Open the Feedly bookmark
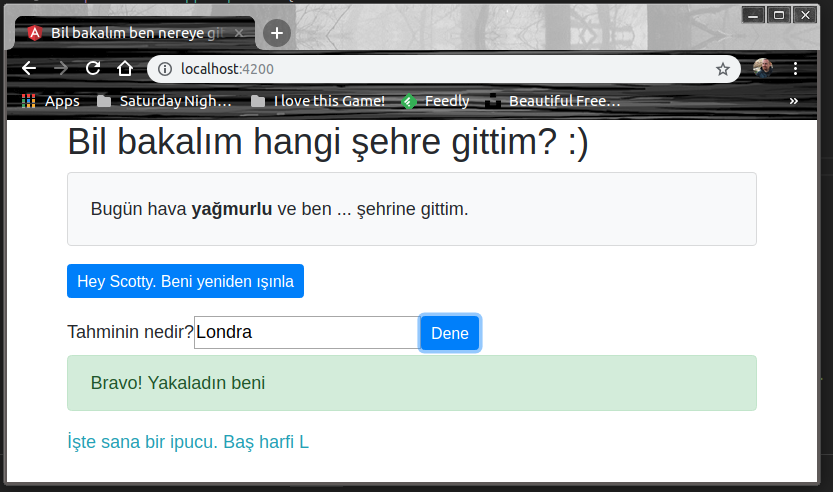Image resolution: width=833 pixels, height=492 pixels. [x=435, y=101]
